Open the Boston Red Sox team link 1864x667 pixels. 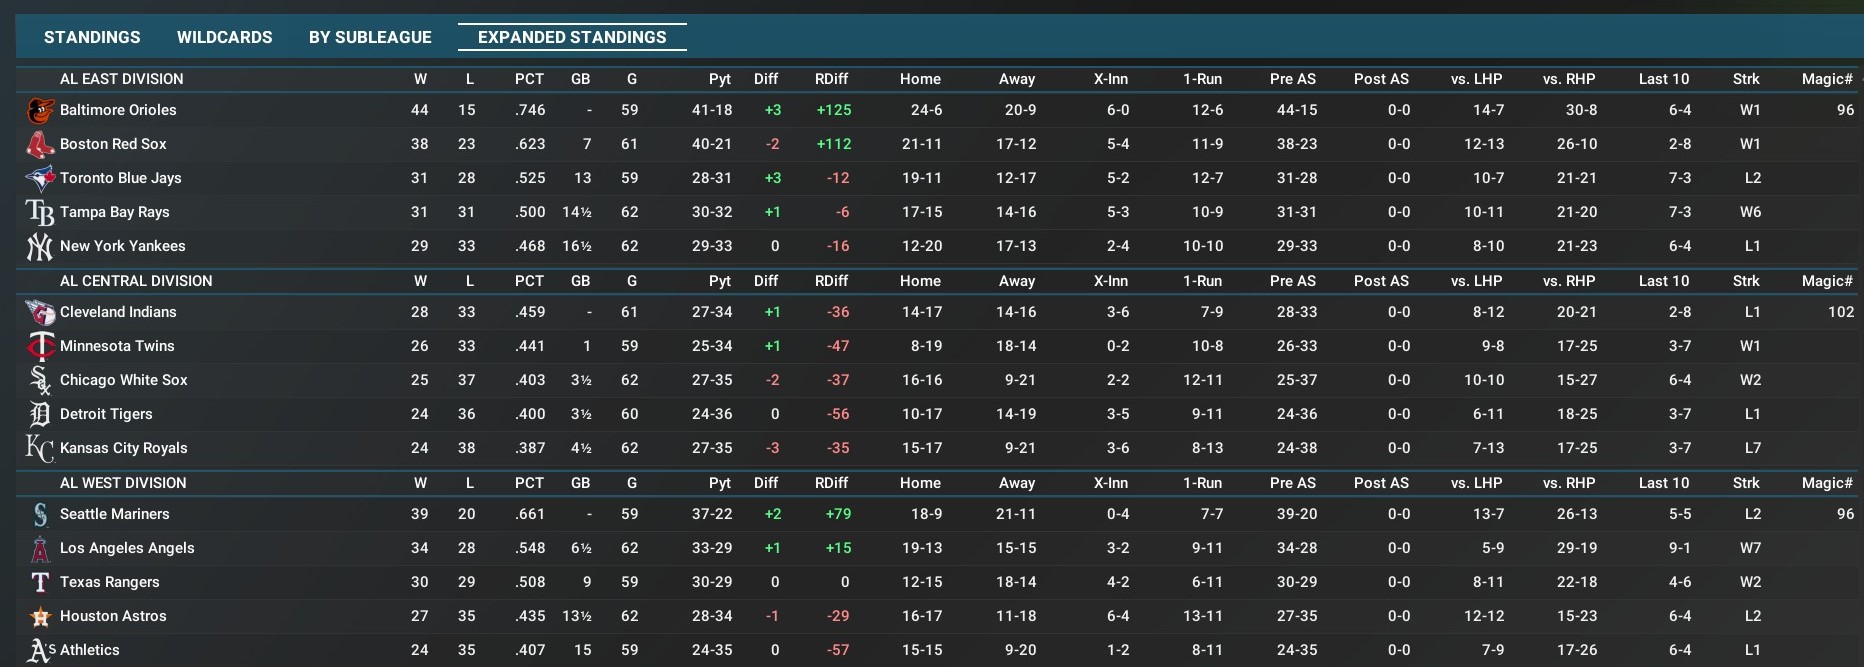[x=113, y=144]
